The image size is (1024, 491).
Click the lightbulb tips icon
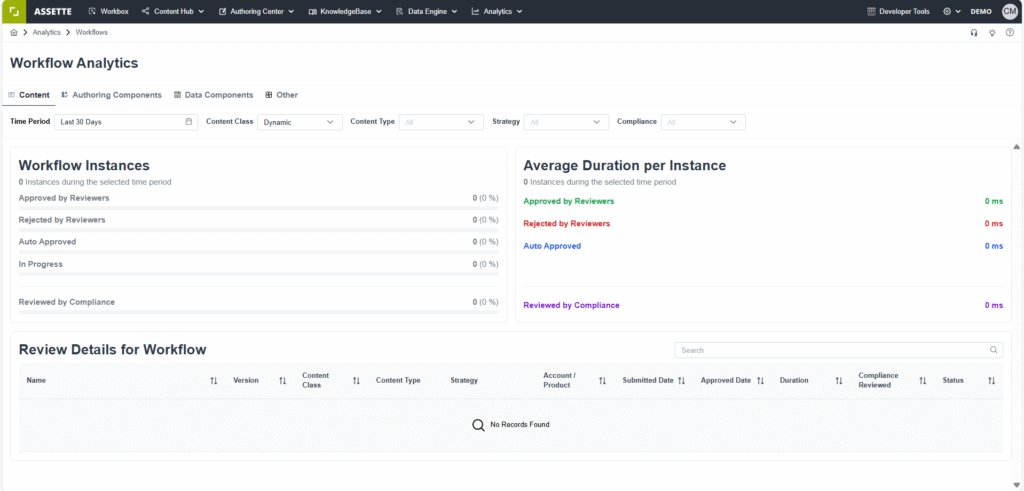click(x=992, y=33)
